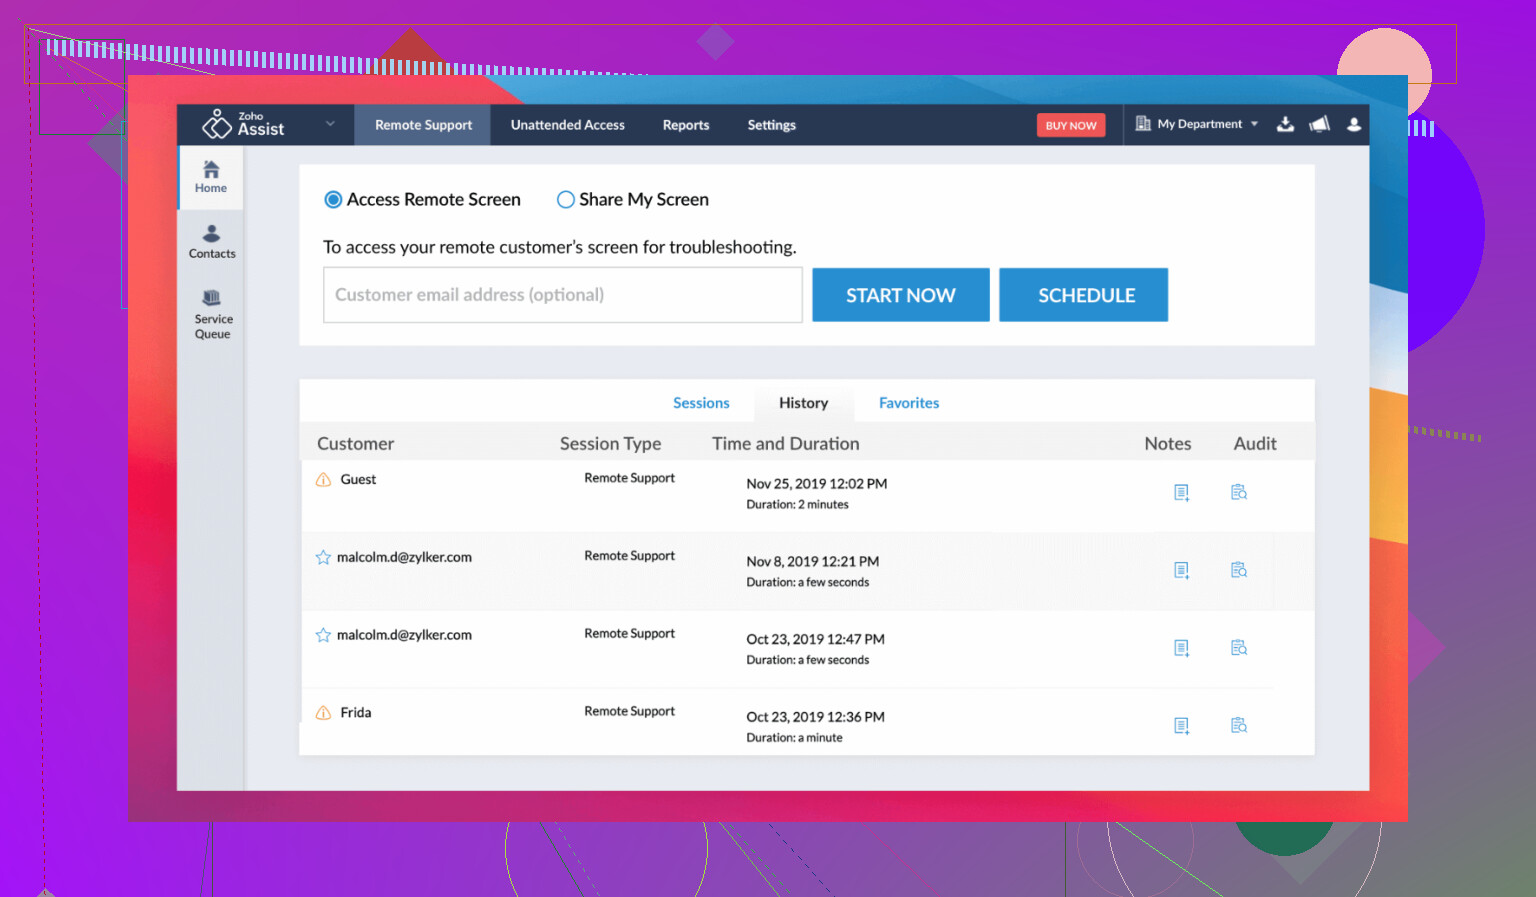Open the Service Queue sidebar icon
The height and width of the screenshot is (897, 1536).
click(x=212, y=314)
